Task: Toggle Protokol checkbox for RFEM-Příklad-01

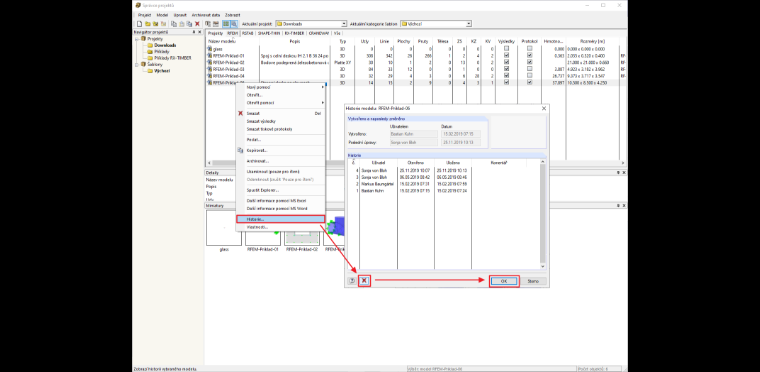Action: point(530,55)
